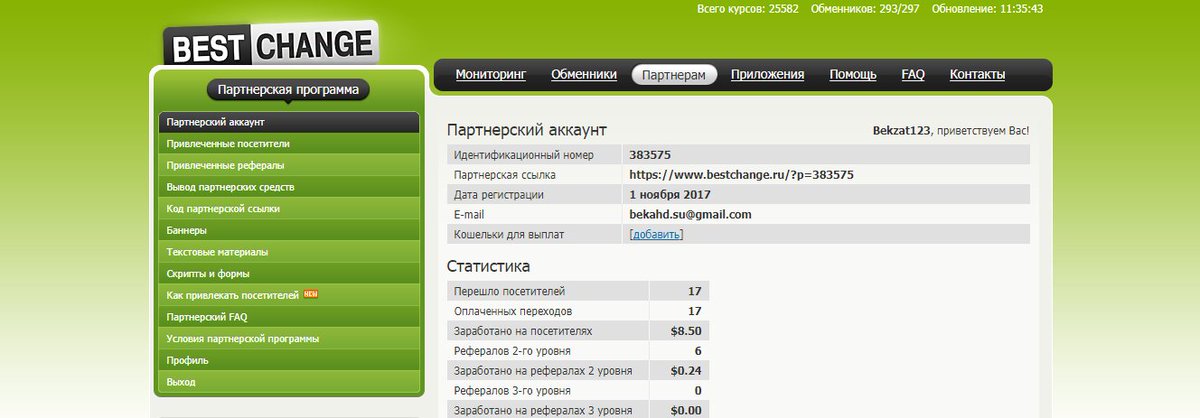Click the Заработано на посетителях label
Screen dimensions: 1200x418
click(523, 330)
